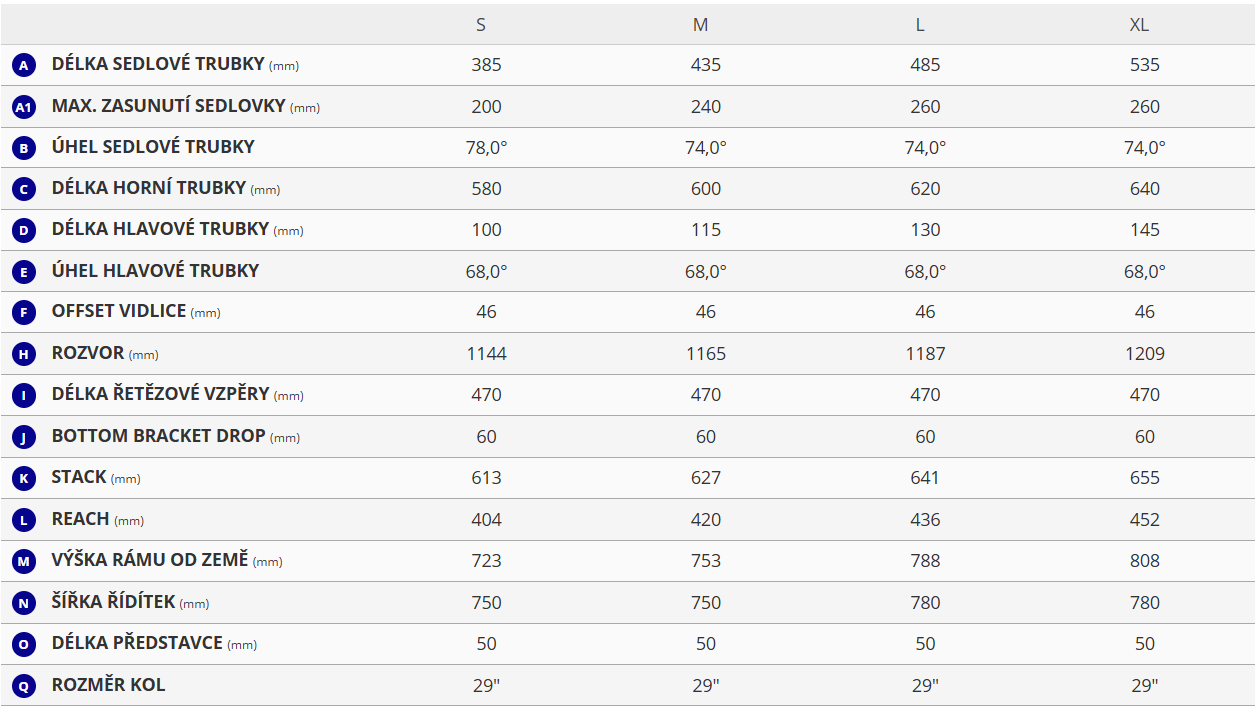This screenshot has width=1259, height=713.
Task: Click the N badge for ŠÍŘKA ŘÍDÍTEK
Action: click(x=24, y=603)
